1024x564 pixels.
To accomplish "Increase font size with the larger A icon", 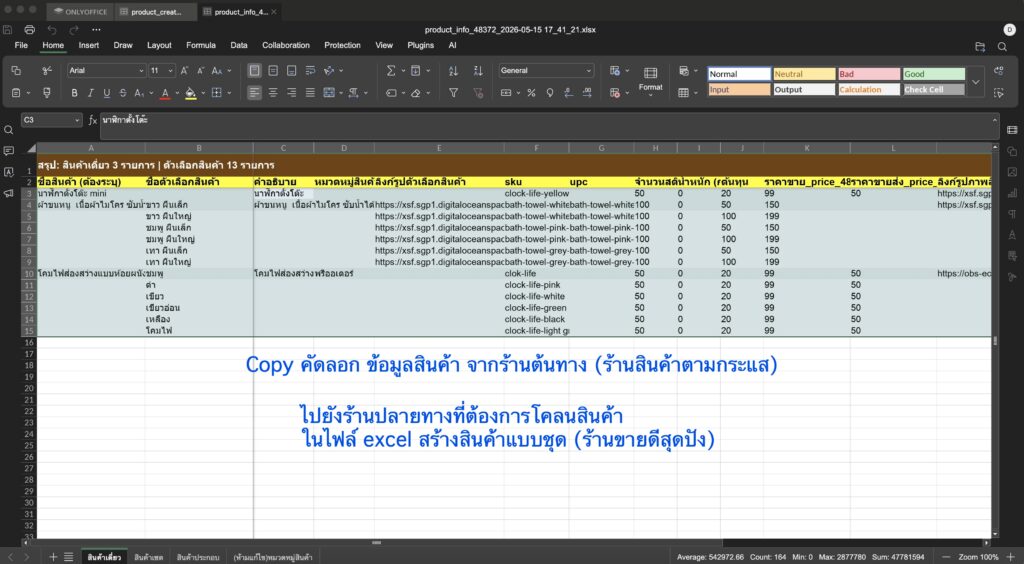I will point(184,70).
